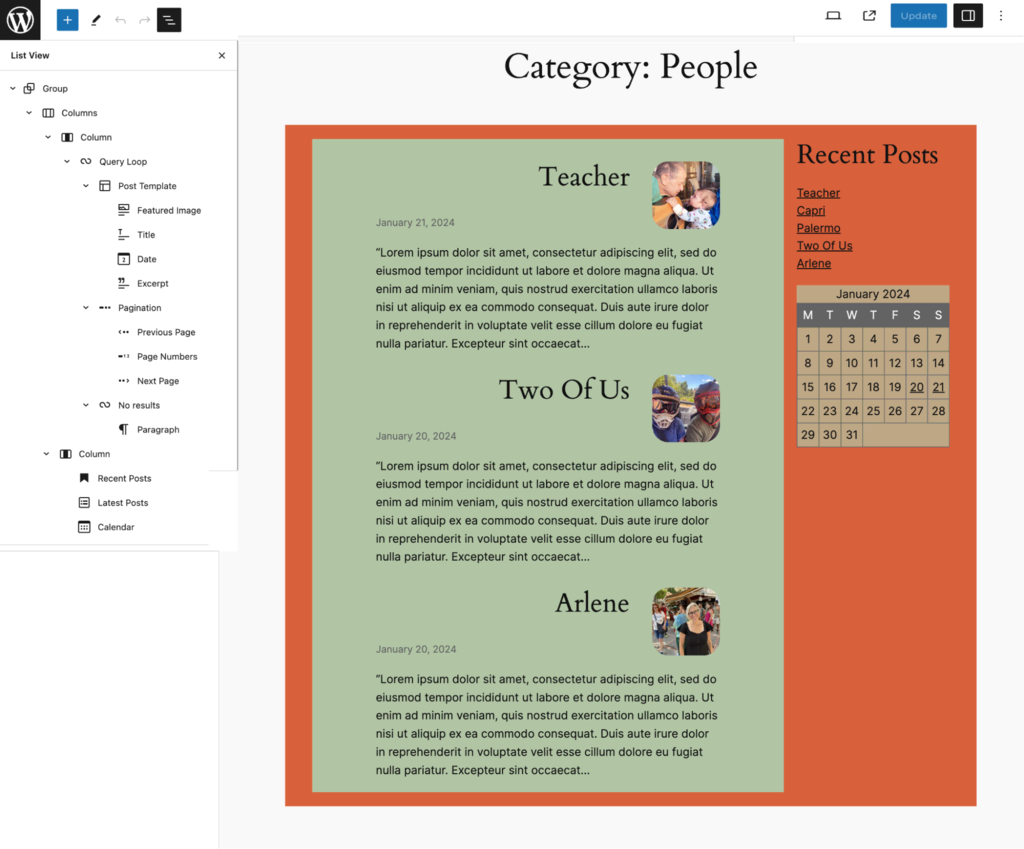This screenshot has width=1024, height=849.
Task: Open View page in new tab icon
Action: (x=869, y=16)
